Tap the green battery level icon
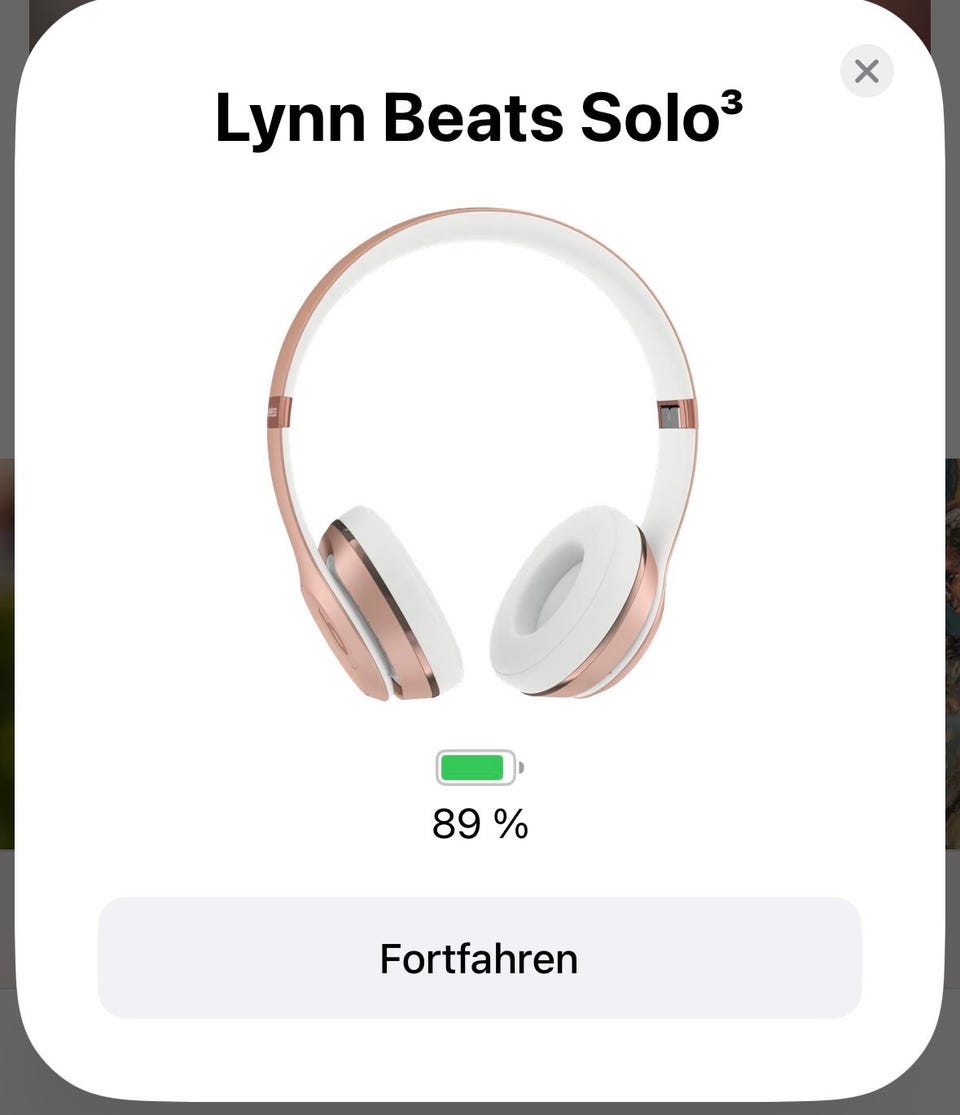This screenshot has height=1115, width=960. 480,767
